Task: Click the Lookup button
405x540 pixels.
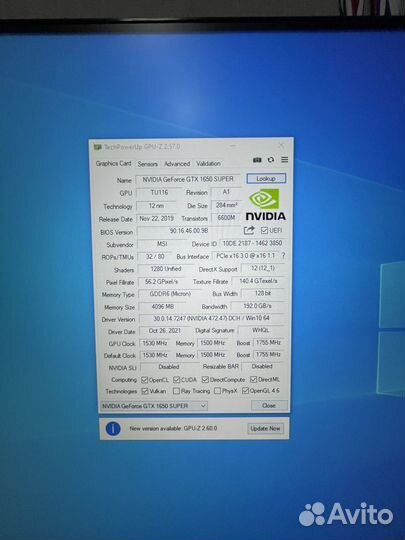Action: [x=266, y=178]
